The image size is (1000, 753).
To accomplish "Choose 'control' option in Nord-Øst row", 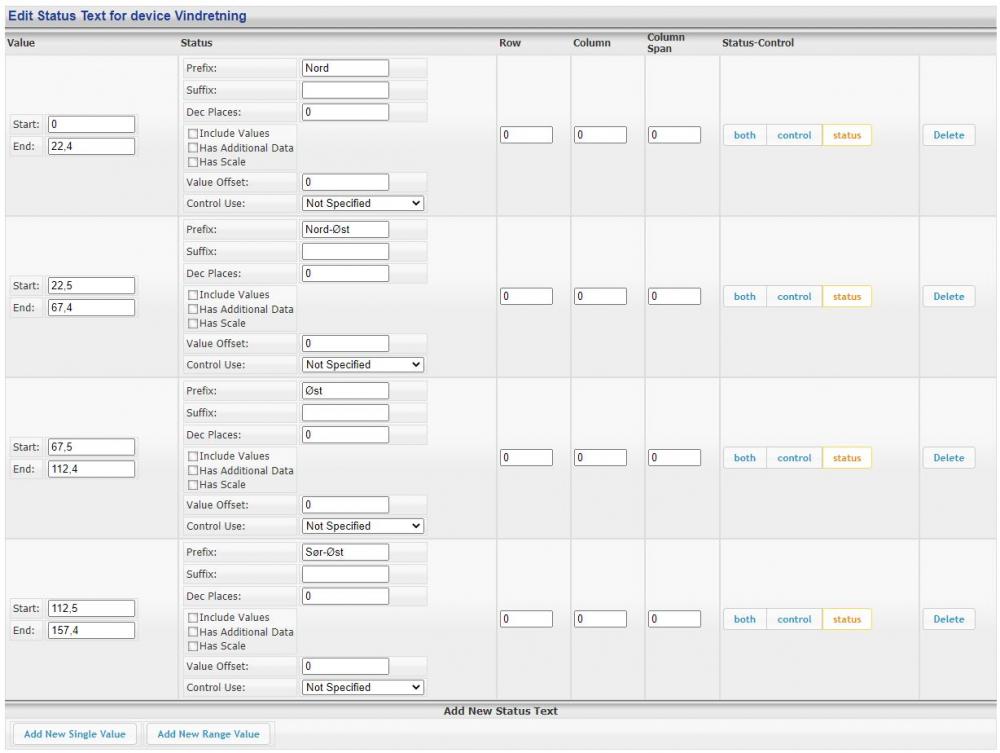I will click(794, 297).
